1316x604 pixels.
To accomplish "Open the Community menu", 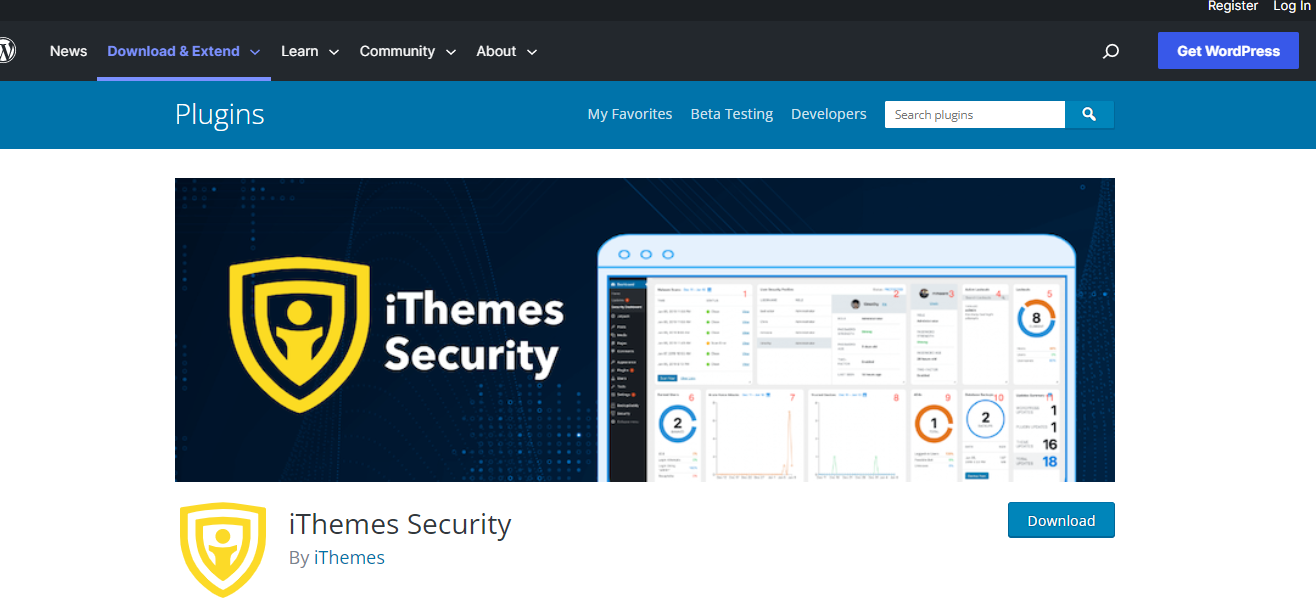I will coord(397,51).
